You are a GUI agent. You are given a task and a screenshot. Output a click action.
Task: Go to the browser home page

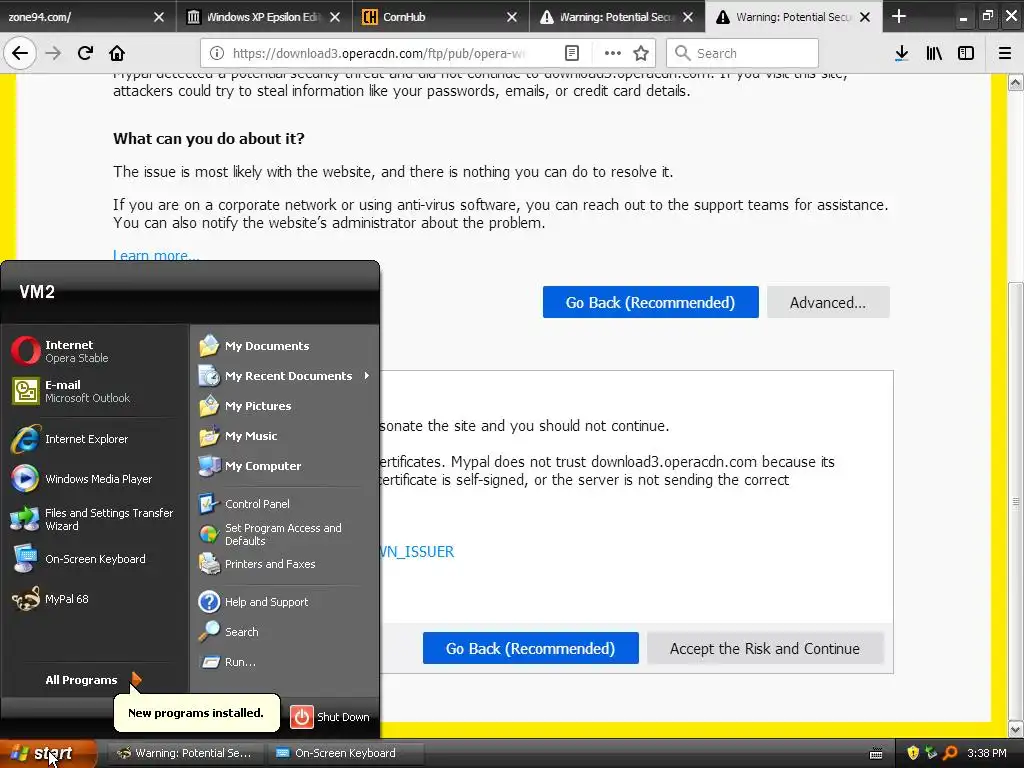coord(117,53)
